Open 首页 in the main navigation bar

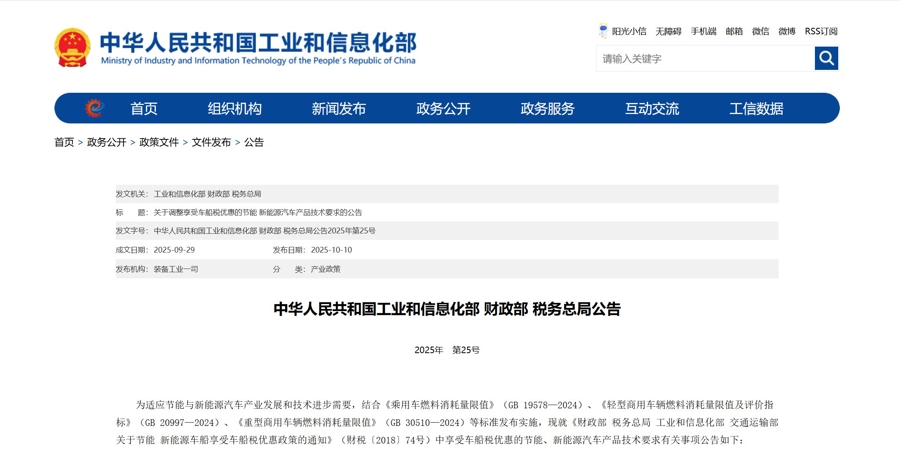pos(144,108)
